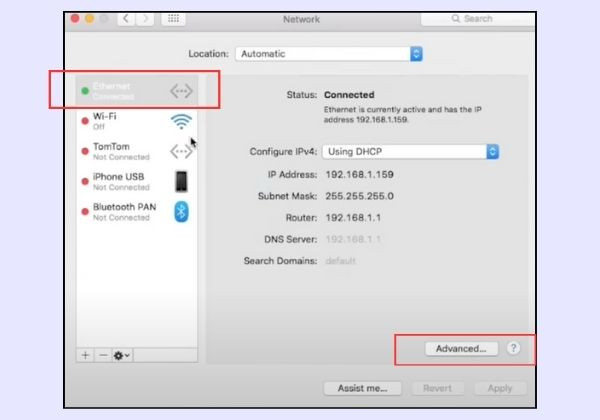Select the Bluetooth PAN network service
Screen dimensions: 600x420
coord(137,212)
